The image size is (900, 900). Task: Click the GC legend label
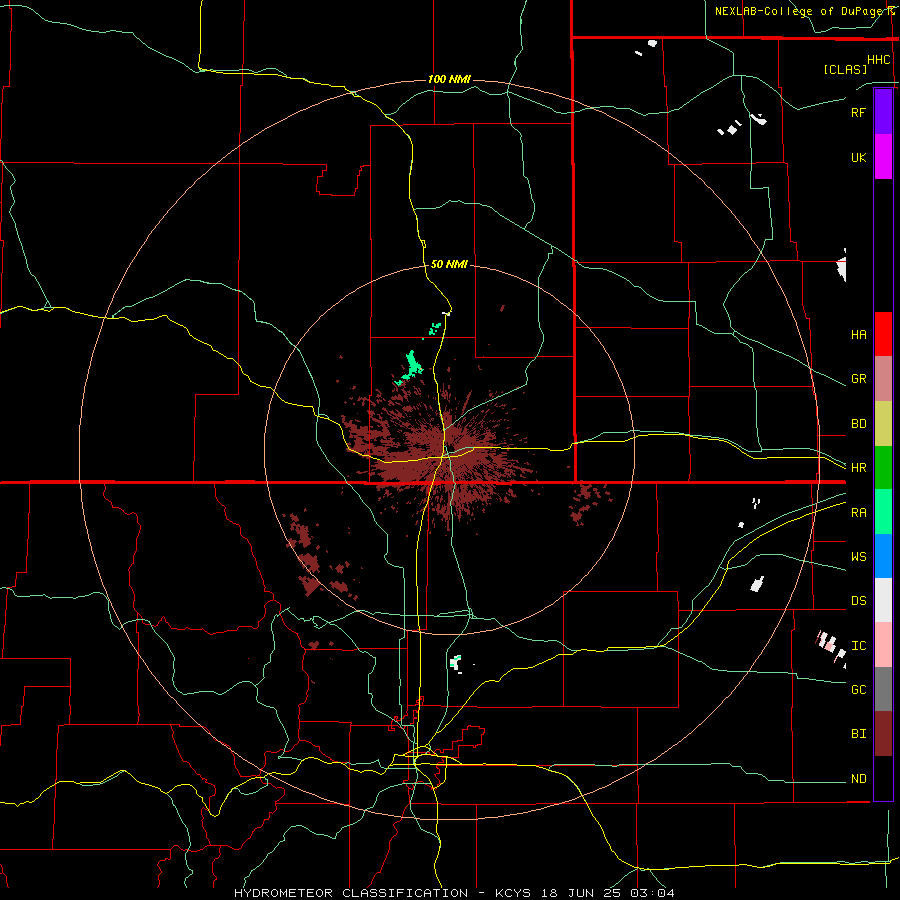point(858,689)
